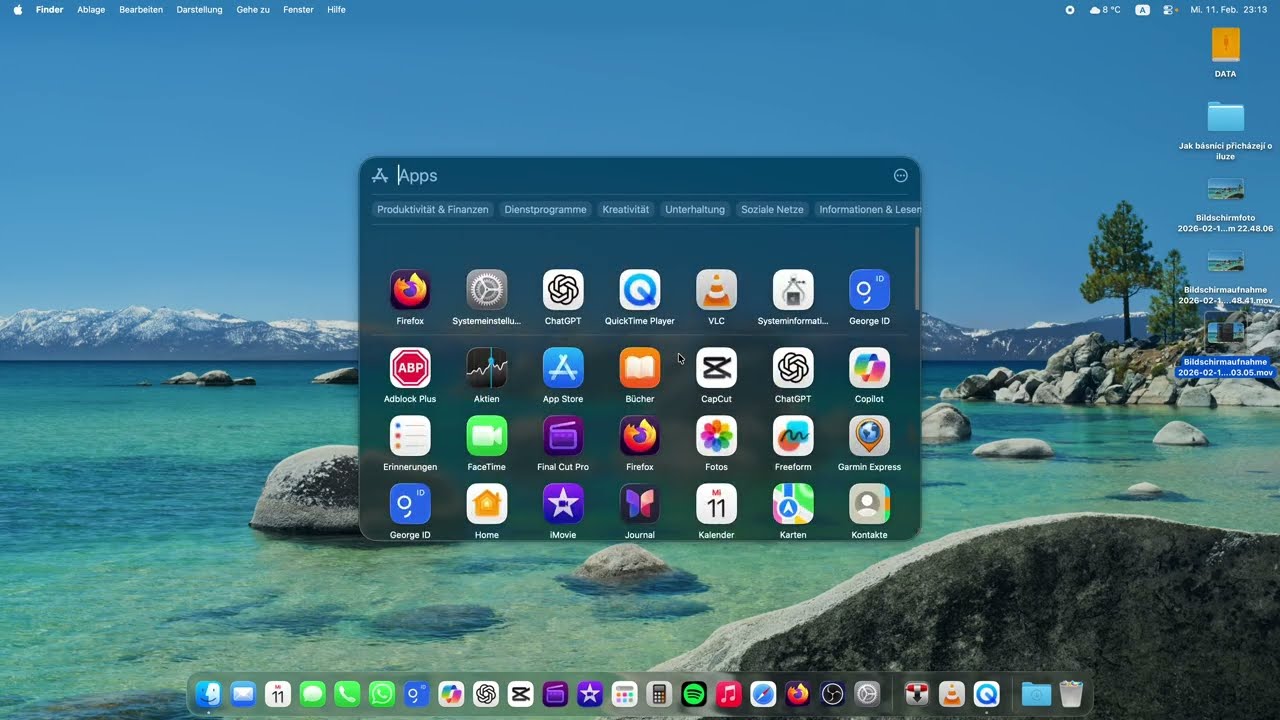
Task: Open the Bearbeiten menu
Action: (x=141, y=9)
